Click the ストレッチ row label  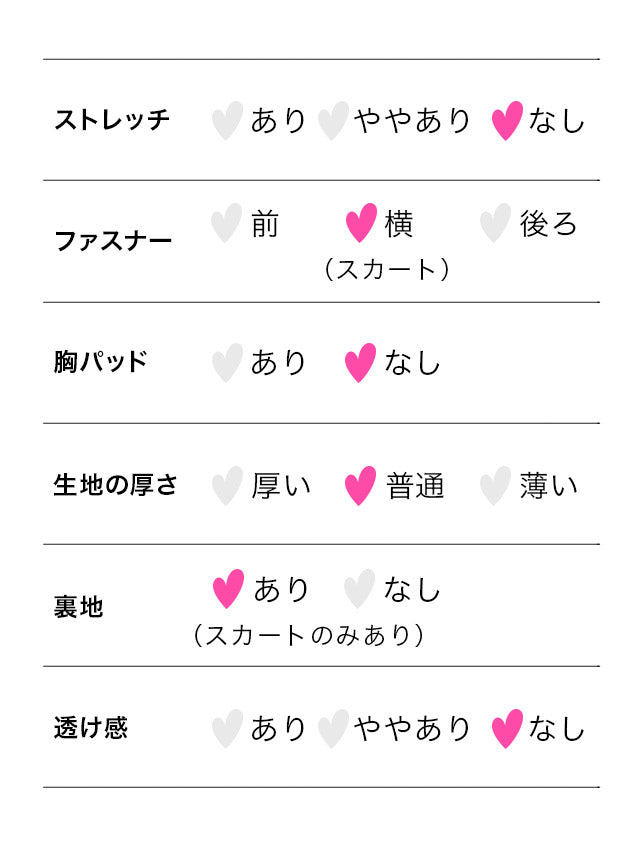[112, 120]
